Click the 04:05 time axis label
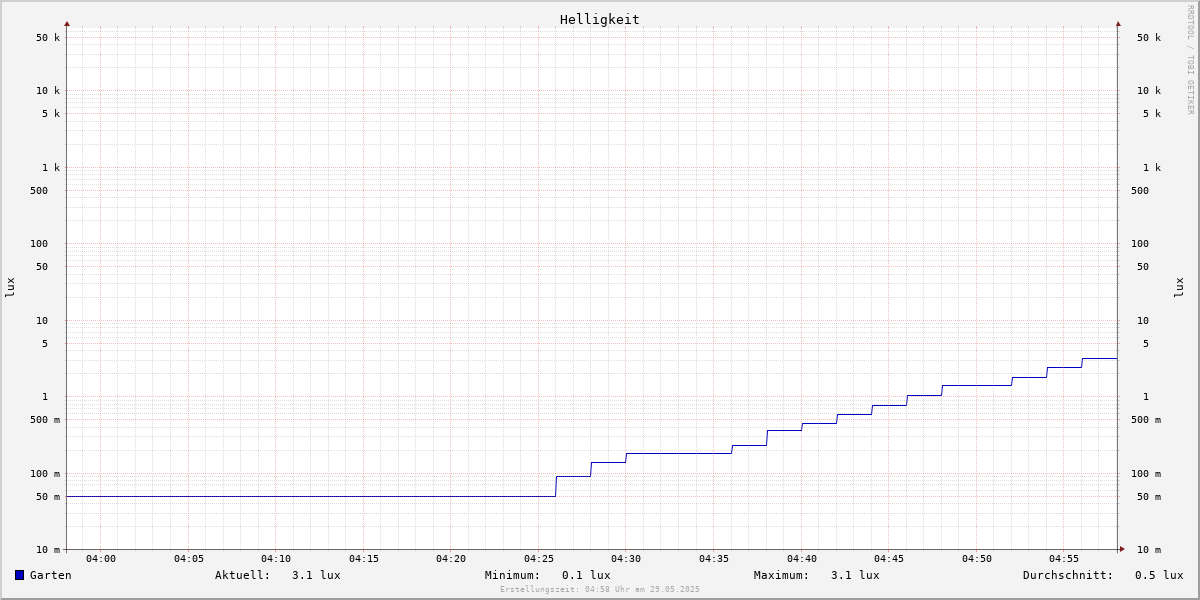Viewport: 1200px width, 600px height. pyautogui.click(x=189, y=559)
